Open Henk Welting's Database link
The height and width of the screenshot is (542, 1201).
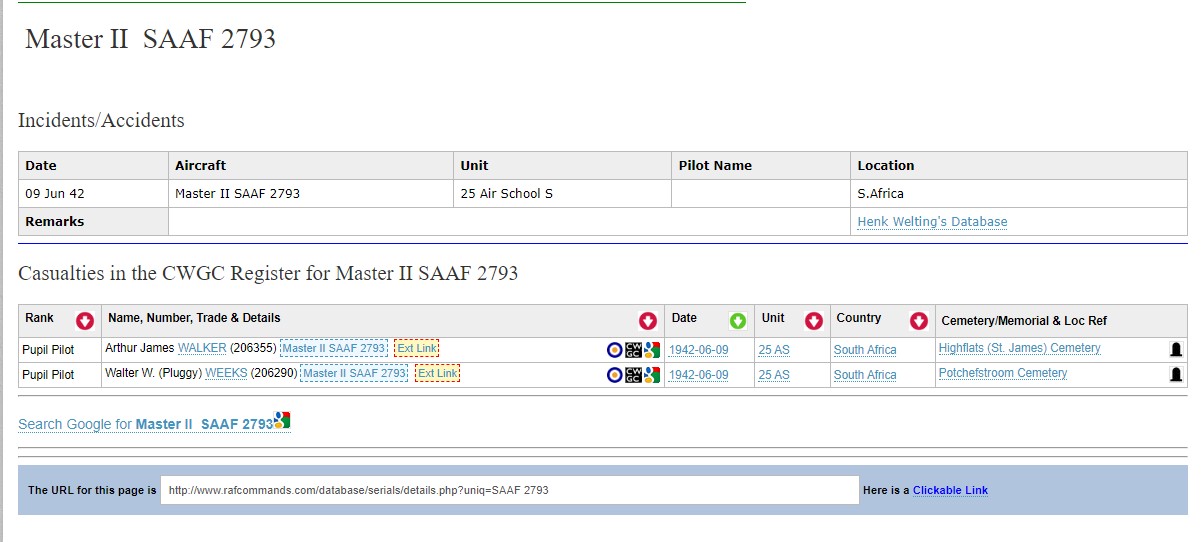(932, 222)
